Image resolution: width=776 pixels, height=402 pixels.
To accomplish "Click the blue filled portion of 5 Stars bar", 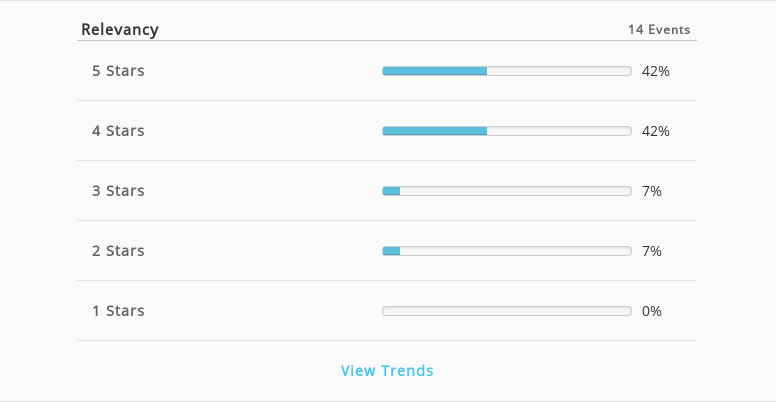I will tap(435, 71).
